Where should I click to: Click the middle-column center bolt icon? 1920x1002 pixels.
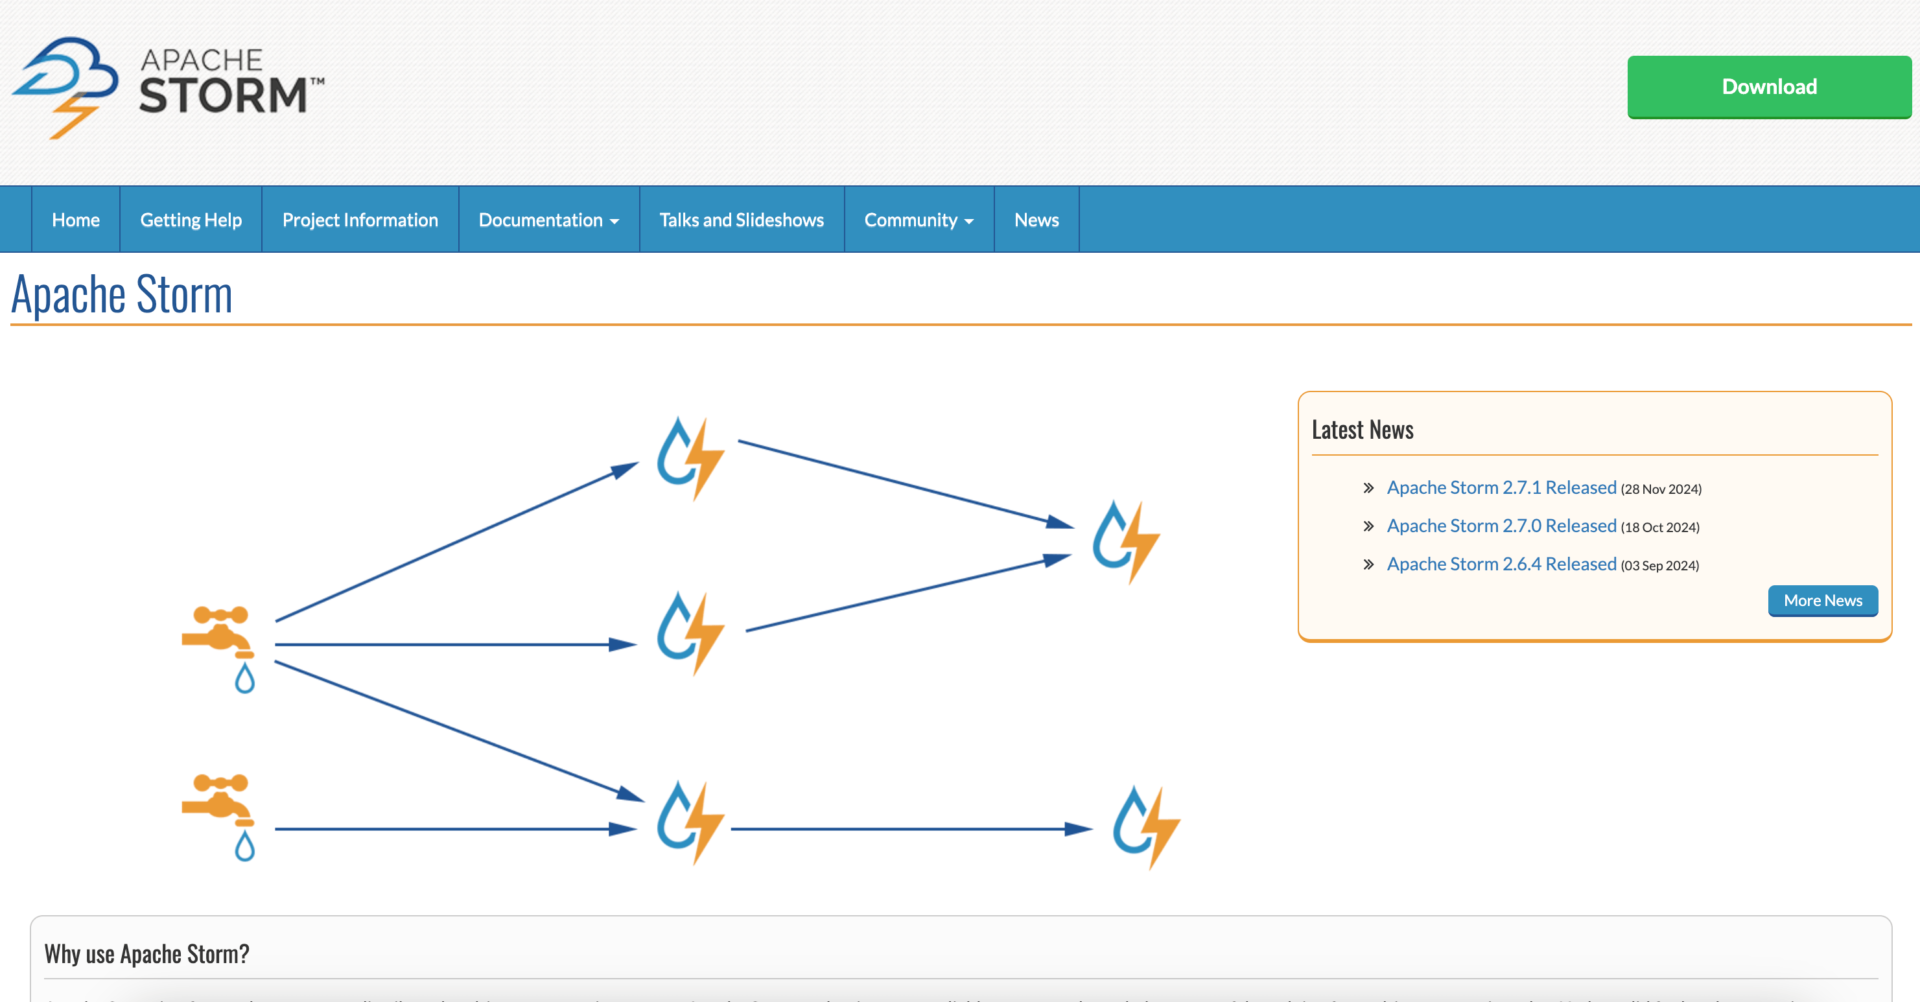(690, 632)
